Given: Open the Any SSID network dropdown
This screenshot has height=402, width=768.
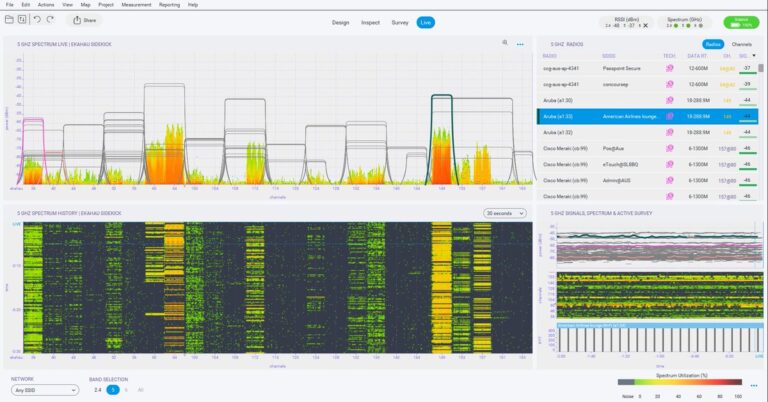Looking at the screenshot, I should (x=45, y=390).
